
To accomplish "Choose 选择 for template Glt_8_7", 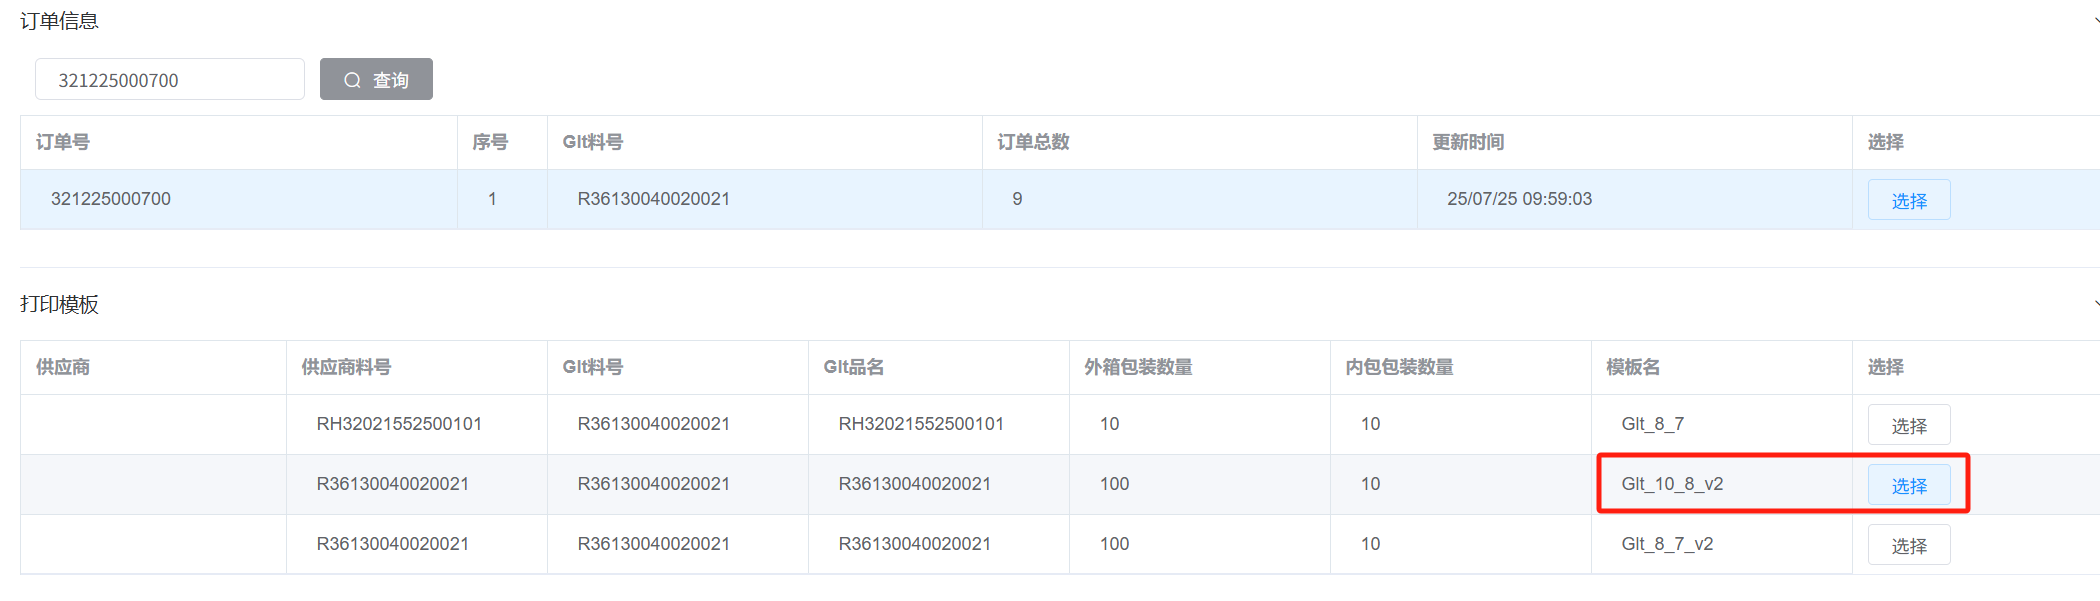I will [x=1908, y=425].
